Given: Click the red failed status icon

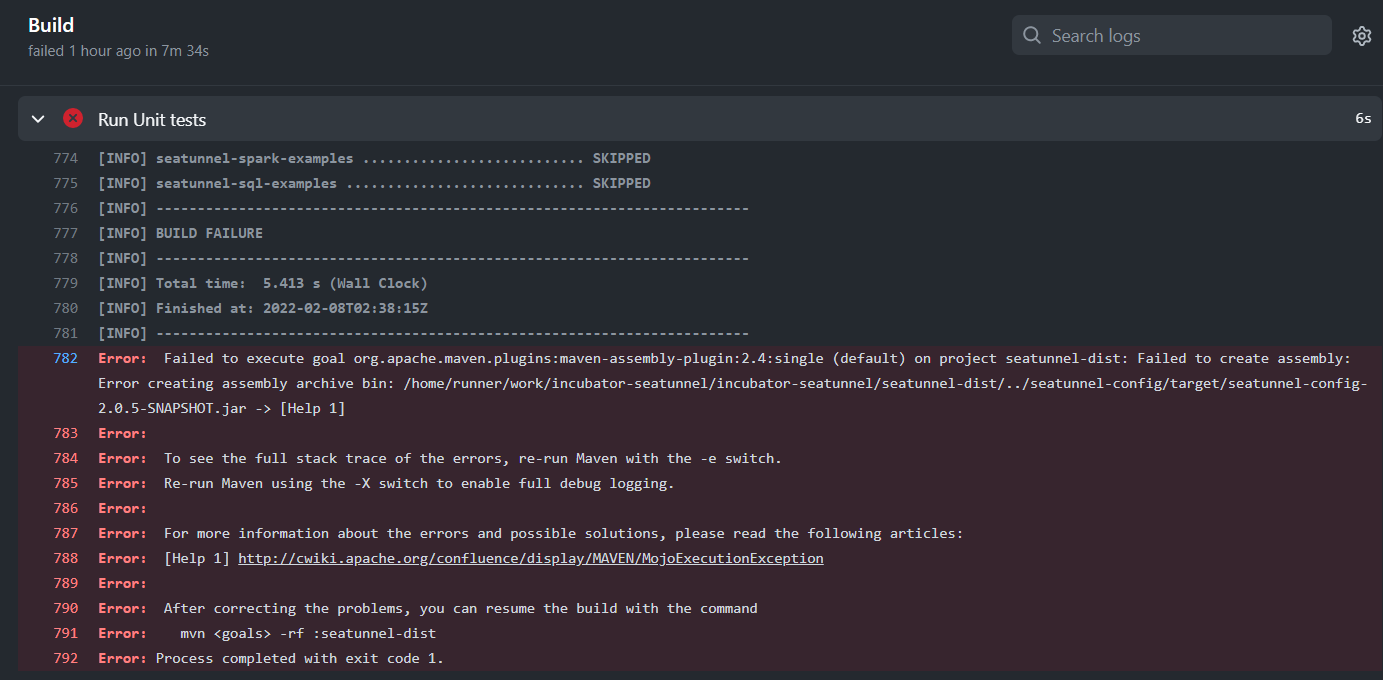Looking at the screenshot, I should [x=73, y=118].
